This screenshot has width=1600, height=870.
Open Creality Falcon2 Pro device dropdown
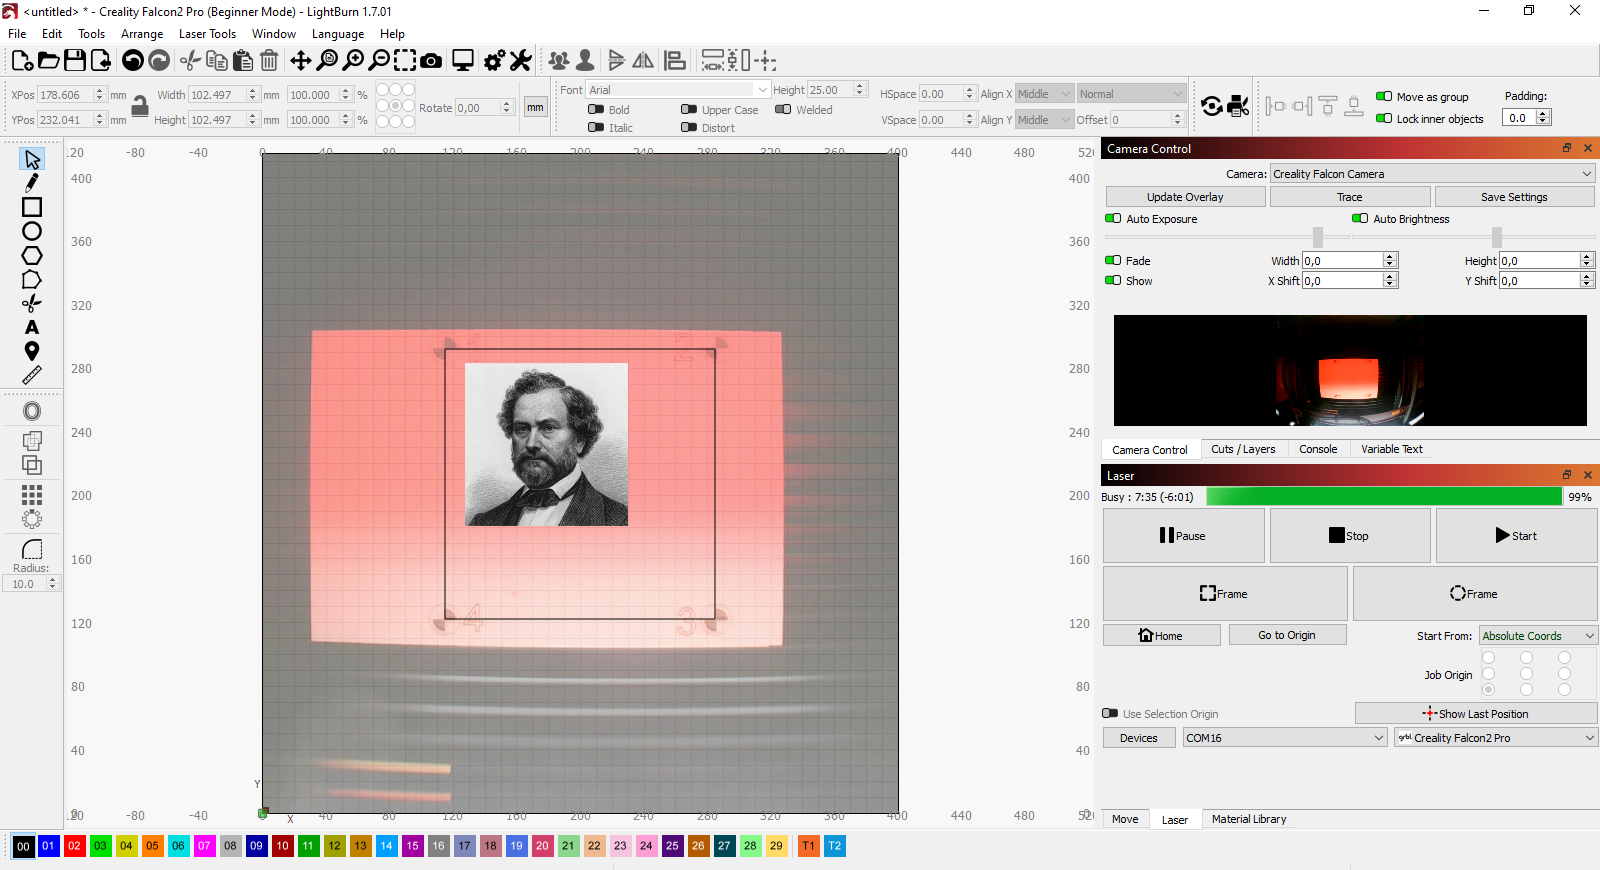pos(1496,738)
